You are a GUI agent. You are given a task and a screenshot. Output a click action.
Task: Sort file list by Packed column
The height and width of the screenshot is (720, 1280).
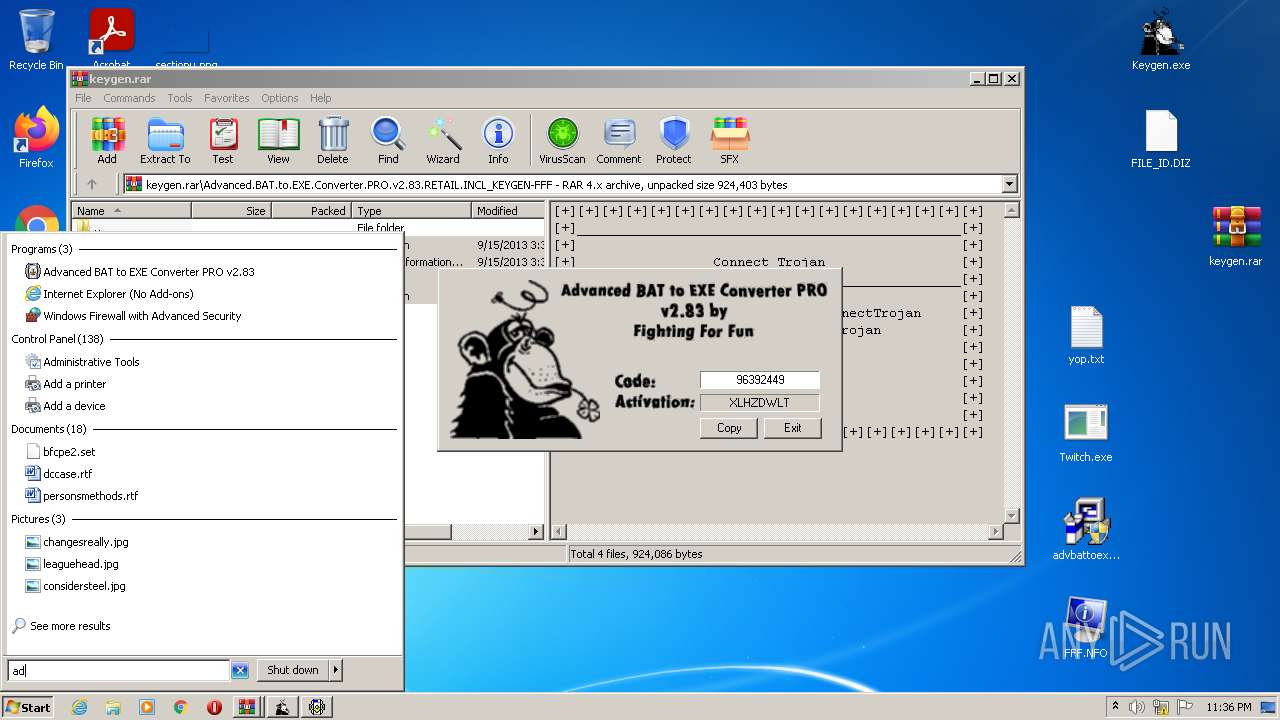point(310,211)
